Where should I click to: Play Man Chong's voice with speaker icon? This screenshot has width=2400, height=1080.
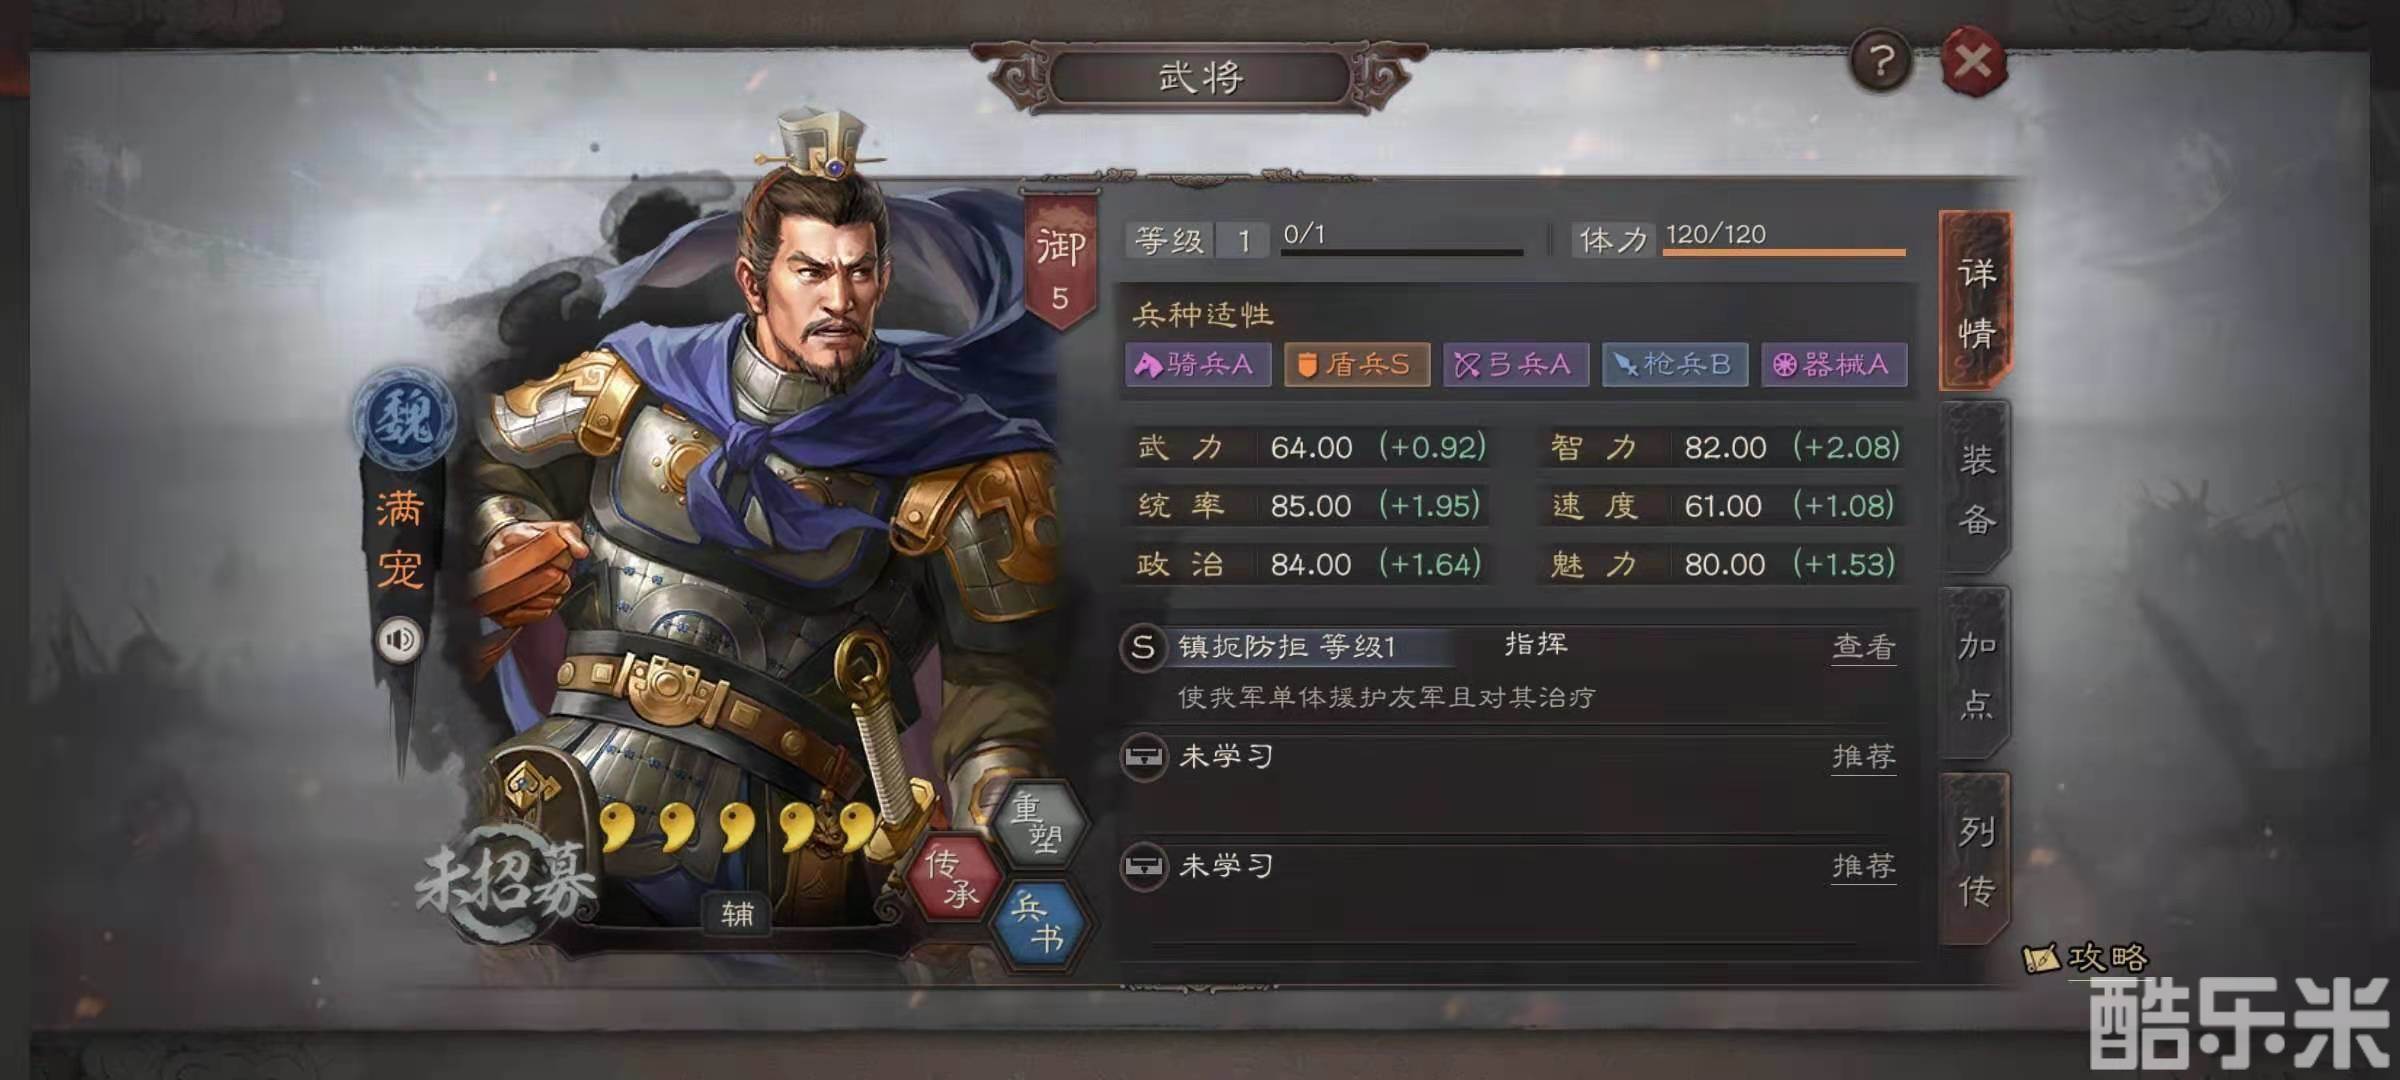400,639
